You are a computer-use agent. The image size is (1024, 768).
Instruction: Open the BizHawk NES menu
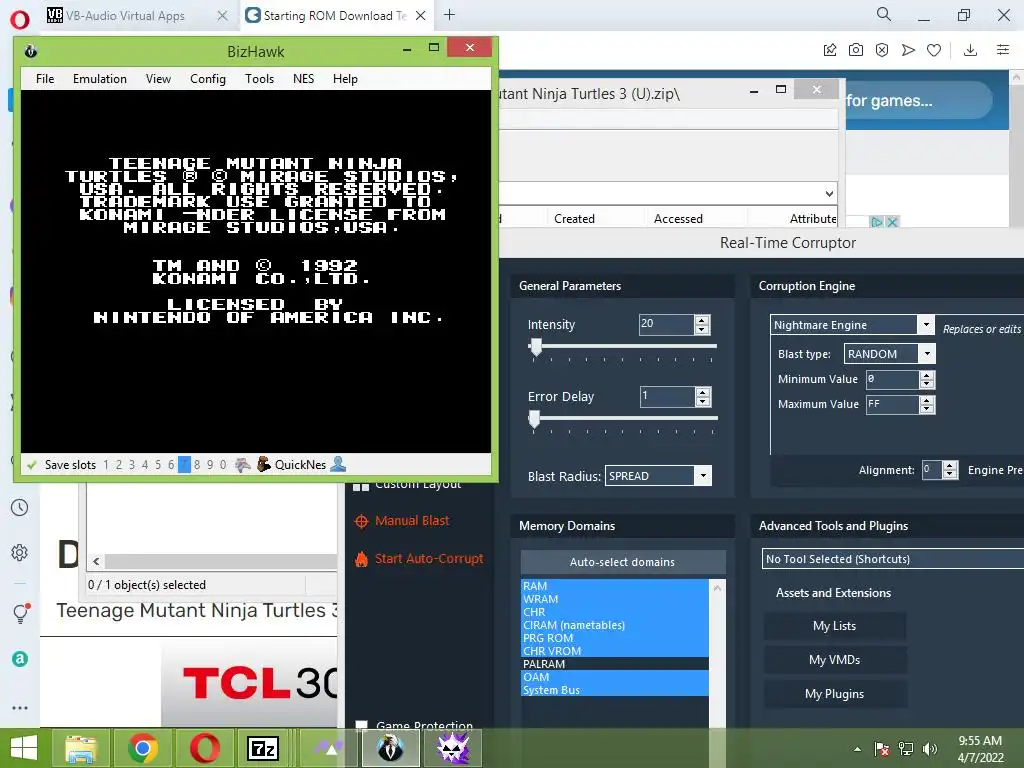(303, 79)
